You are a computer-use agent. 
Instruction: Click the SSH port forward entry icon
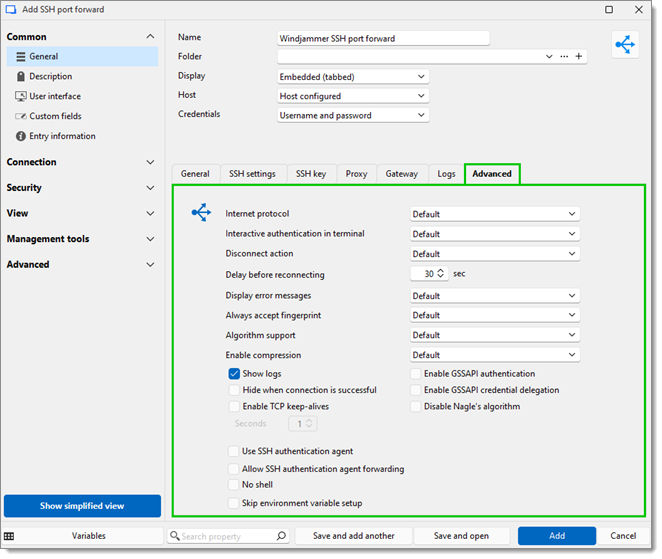pyautogui.click(x=626, y=45)
